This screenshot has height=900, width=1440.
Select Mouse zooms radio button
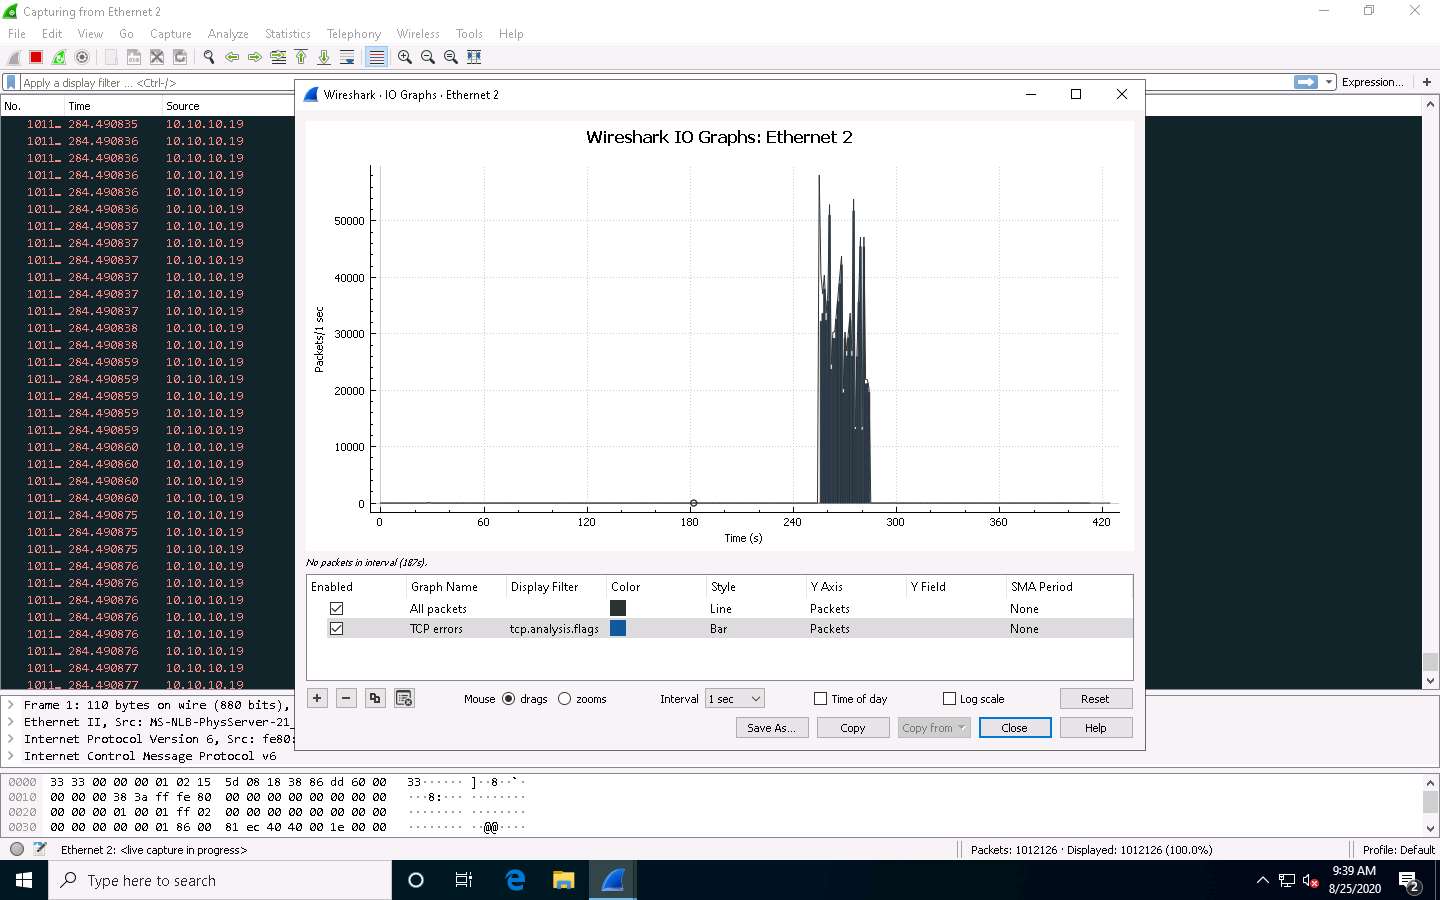[x=564, y=698]
